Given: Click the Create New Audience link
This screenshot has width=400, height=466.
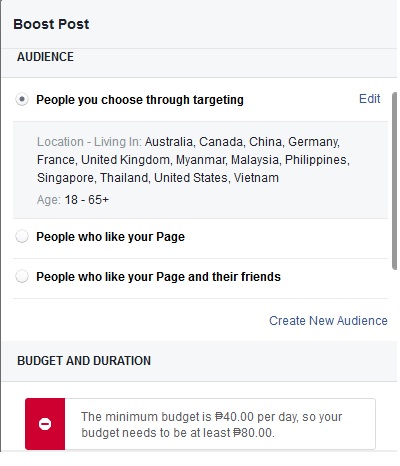Looking at the screenshot, I should 328,321.
